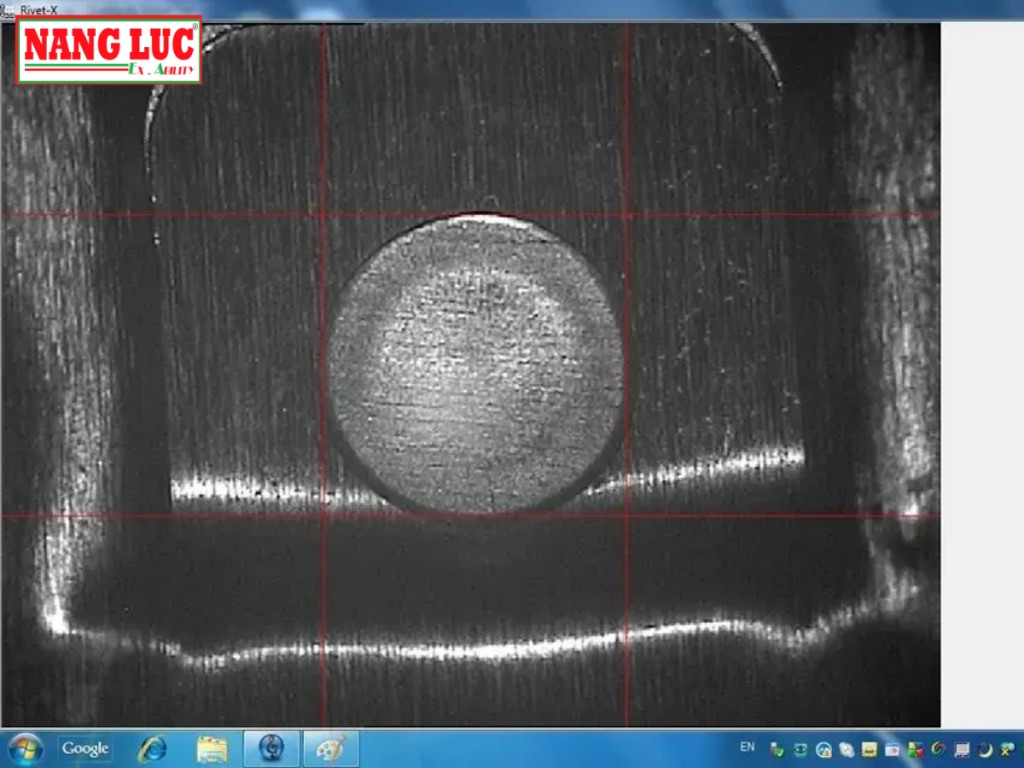
Task: Click the teal eye tray icon
Action: [x=801, y=749]
